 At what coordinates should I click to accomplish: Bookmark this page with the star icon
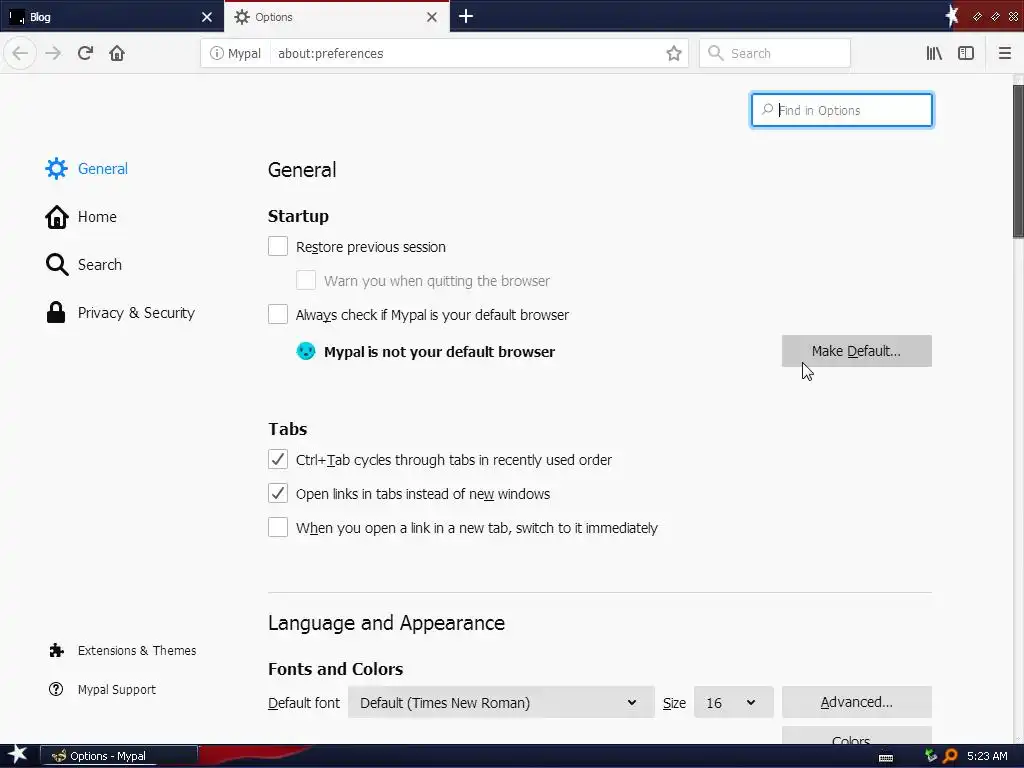(x=674, y=54)
